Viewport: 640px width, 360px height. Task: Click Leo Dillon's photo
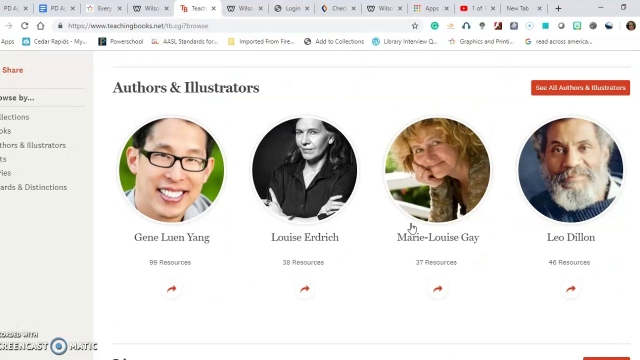tap(571, 170)
